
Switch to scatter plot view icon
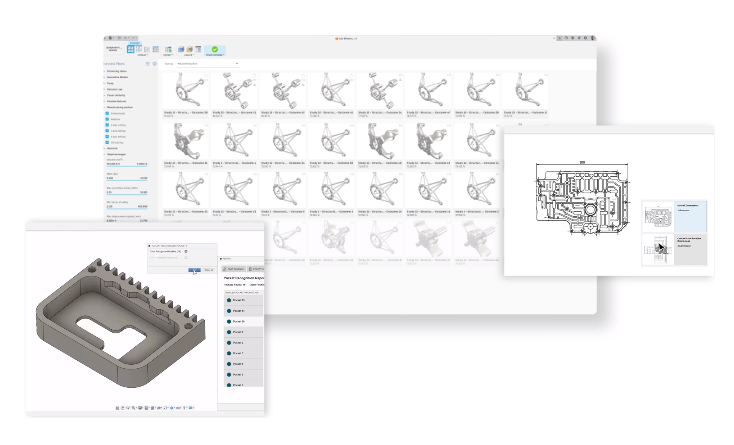[x=147, y=49]
